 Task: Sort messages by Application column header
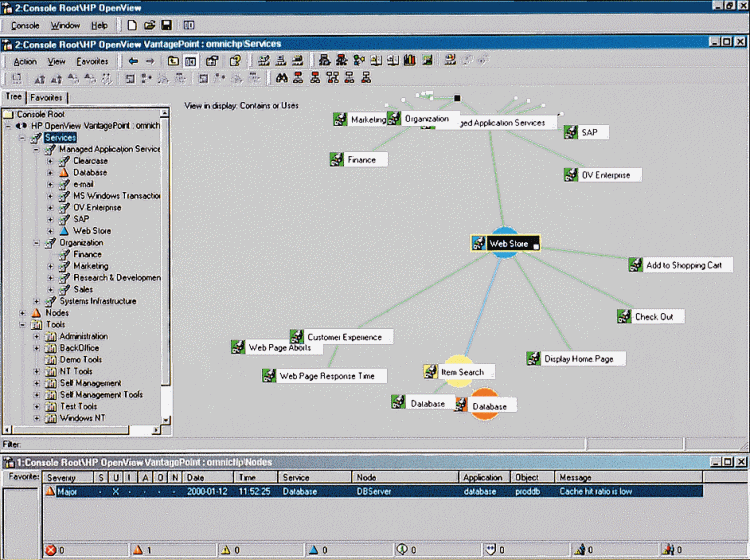(484, 477)
